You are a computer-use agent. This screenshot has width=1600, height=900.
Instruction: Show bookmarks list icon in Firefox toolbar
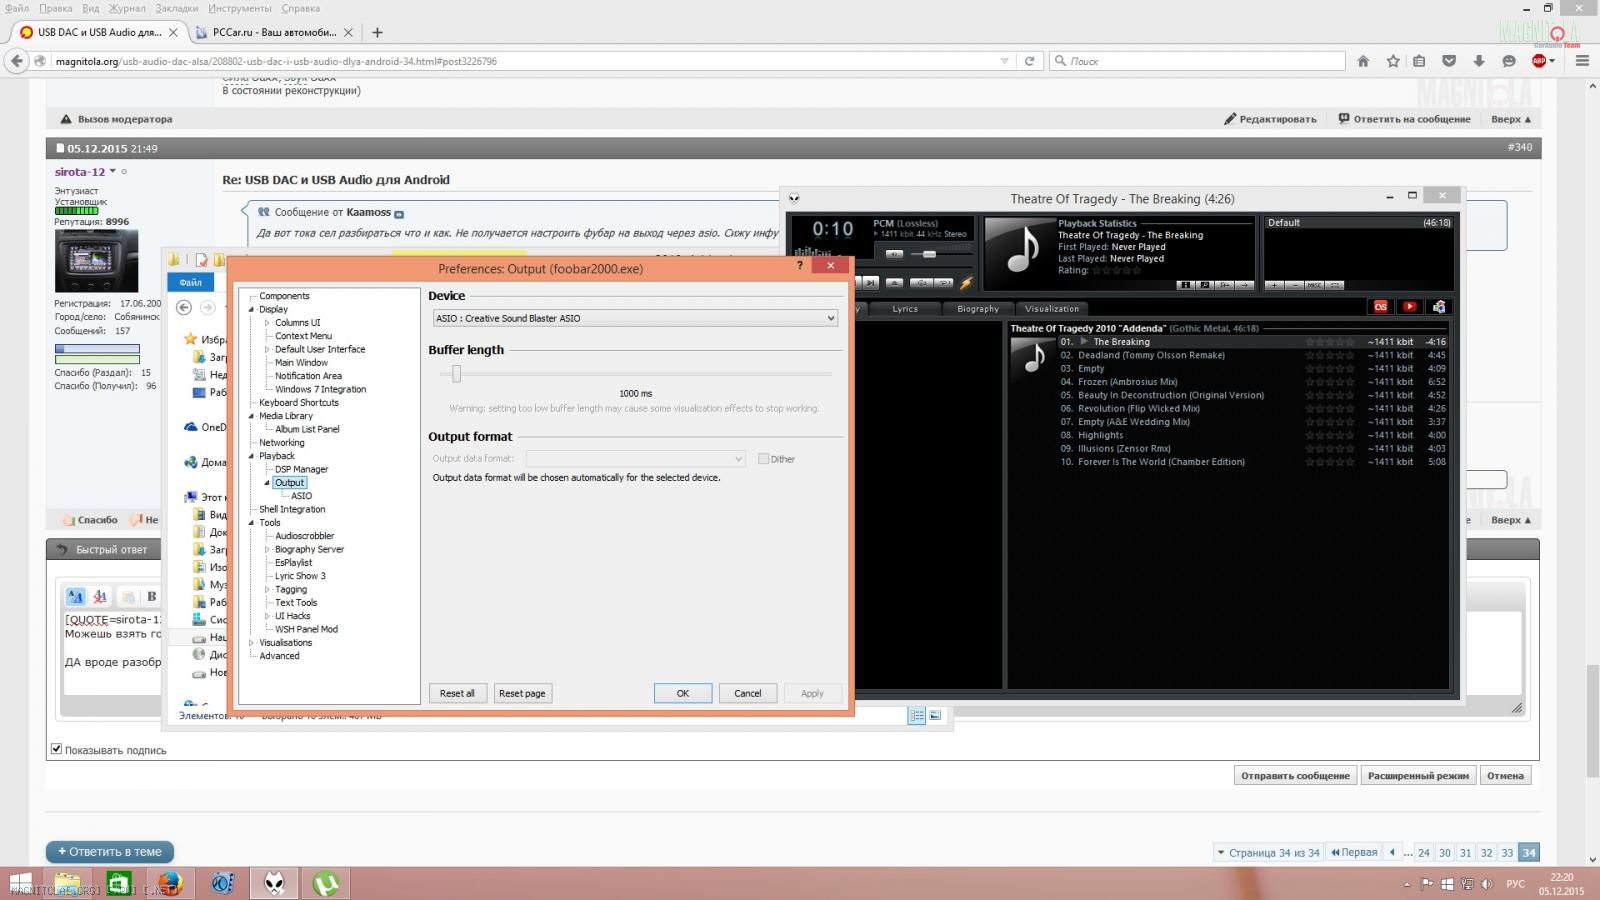click(1419, 61)
